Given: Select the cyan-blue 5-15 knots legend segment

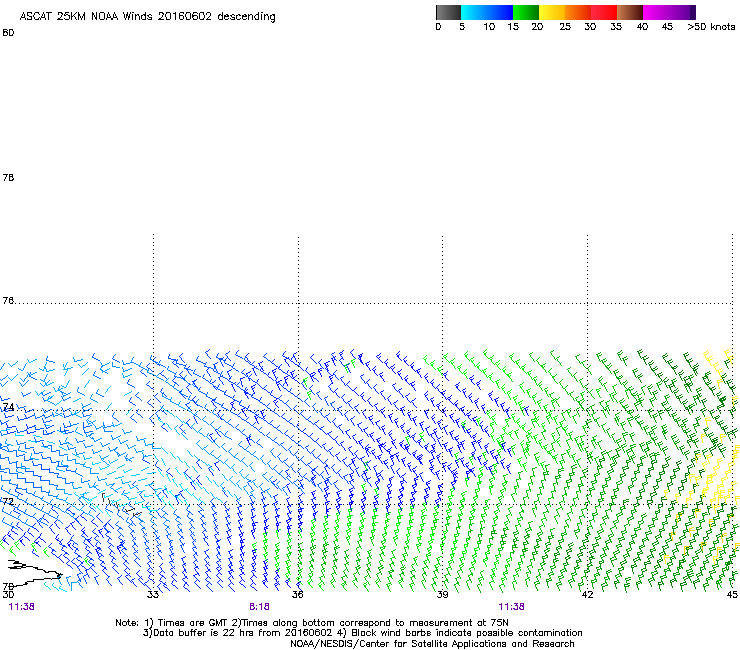Looking at the screenshot, I should point(487,12).
